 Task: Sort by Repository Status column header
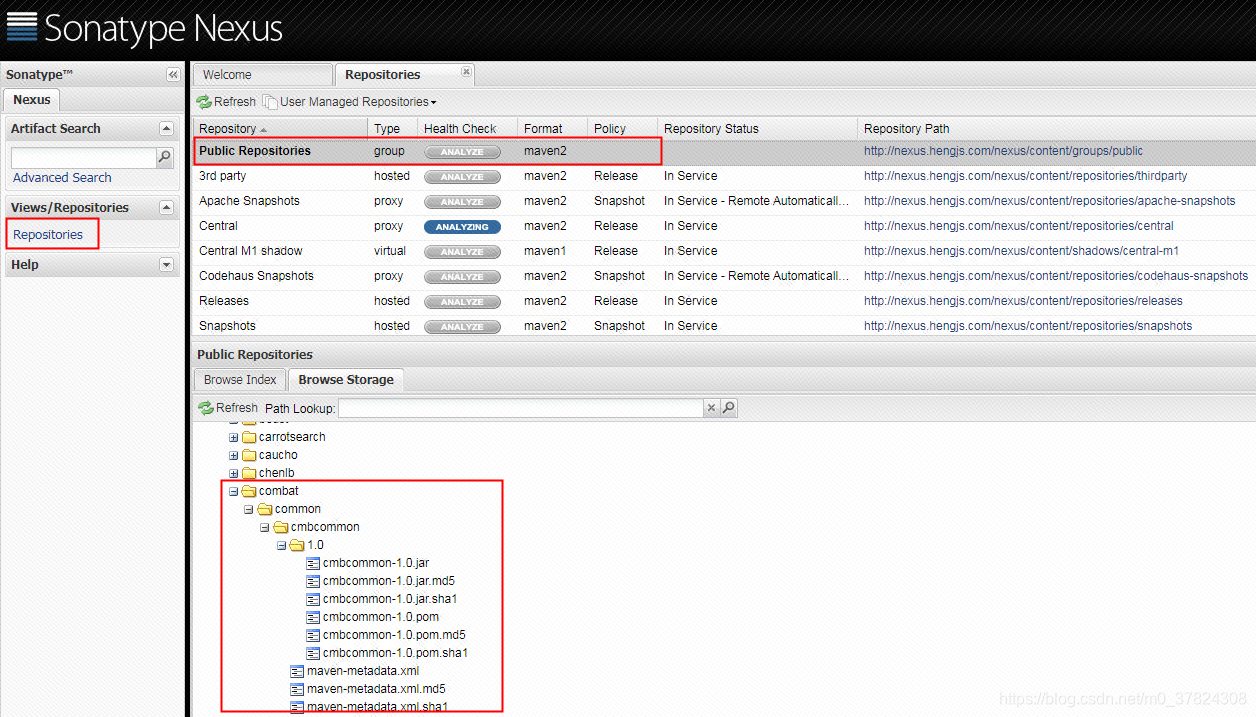tap(757, 128)
